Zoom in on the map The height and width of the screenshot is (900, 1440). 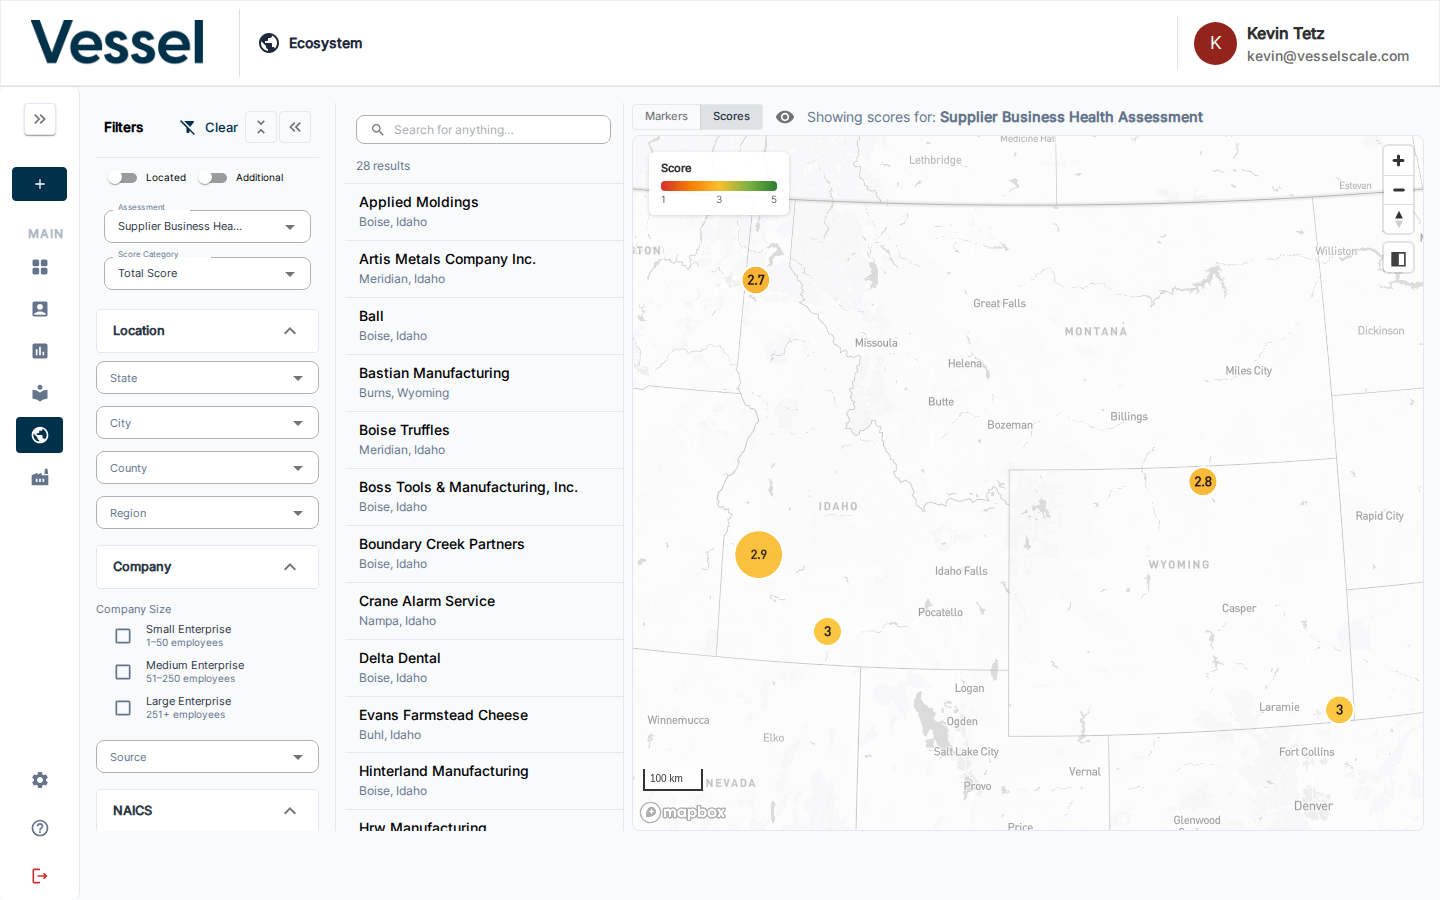pyautogui.click(x=1398, y=161)
